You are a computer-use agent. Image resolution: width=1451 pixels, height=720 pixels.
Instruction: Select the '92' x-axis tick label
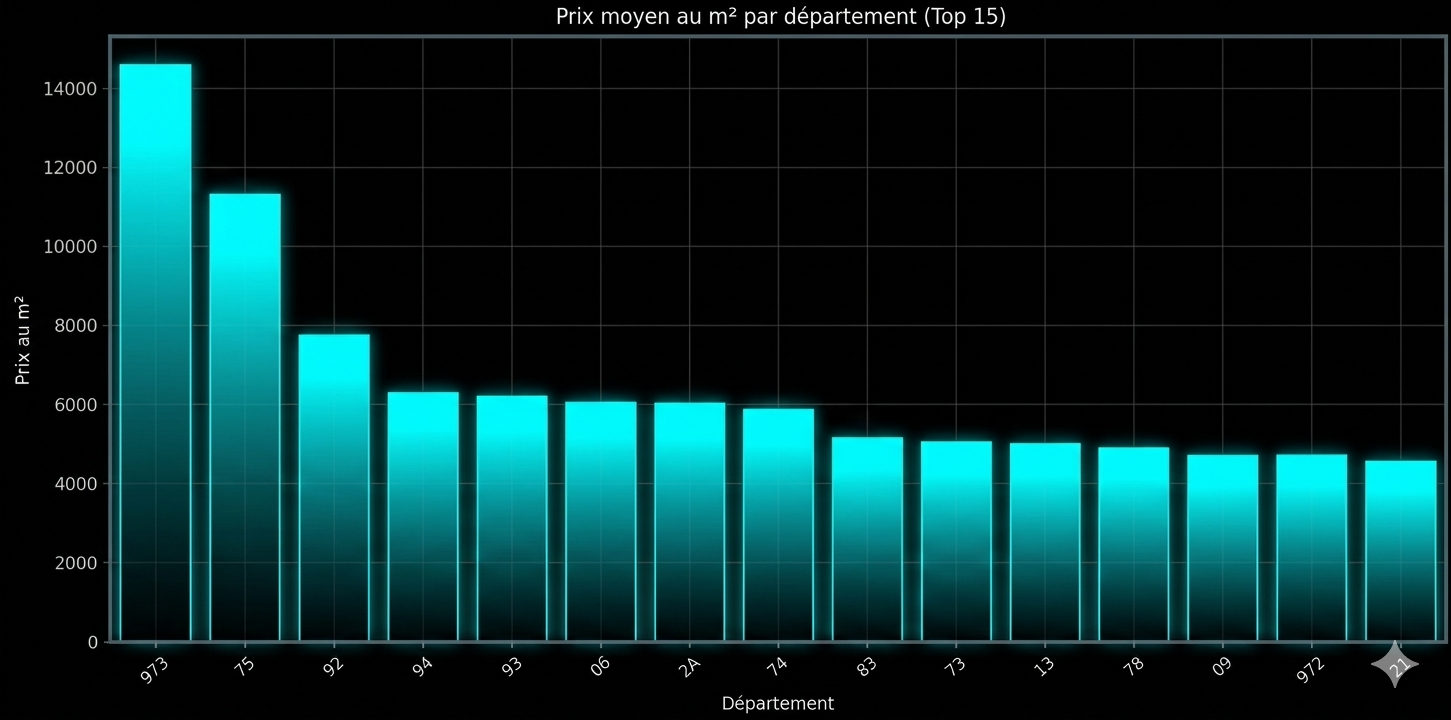334,666
